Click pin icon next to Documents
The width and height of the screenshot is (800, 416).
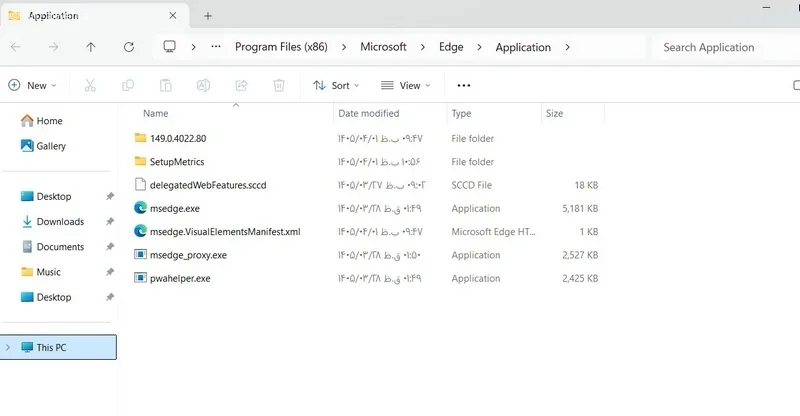110,247
